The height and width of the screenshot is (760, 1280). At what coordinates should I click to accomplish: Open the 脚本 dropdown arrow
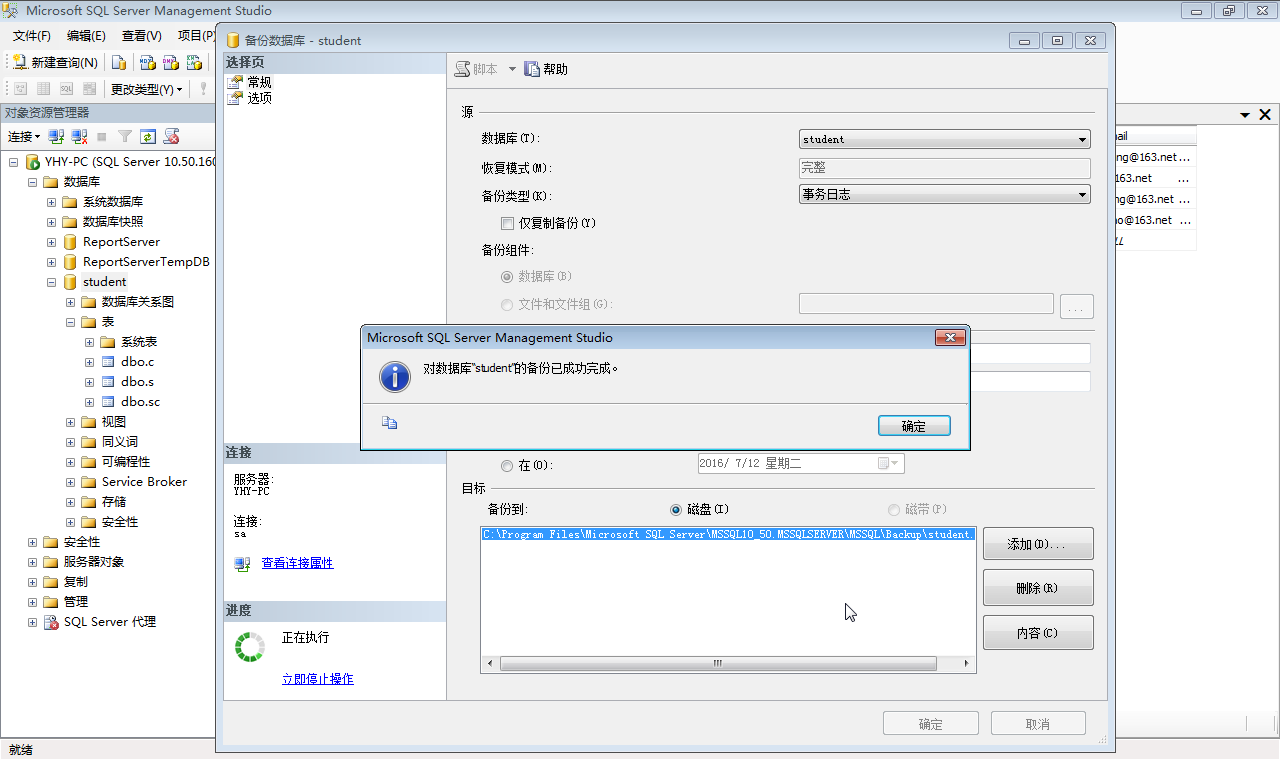pos(512,69)
